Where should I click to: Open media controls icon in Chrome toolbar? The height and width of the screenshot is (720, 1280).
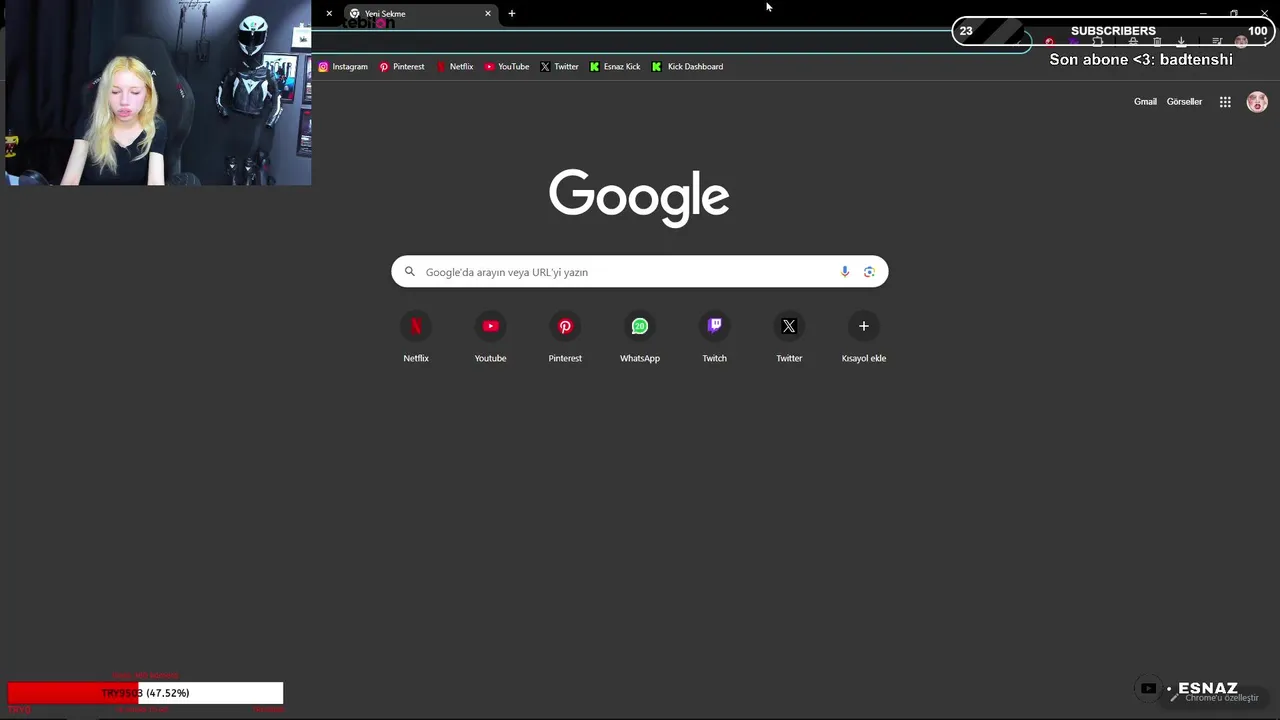(1217, 42)
